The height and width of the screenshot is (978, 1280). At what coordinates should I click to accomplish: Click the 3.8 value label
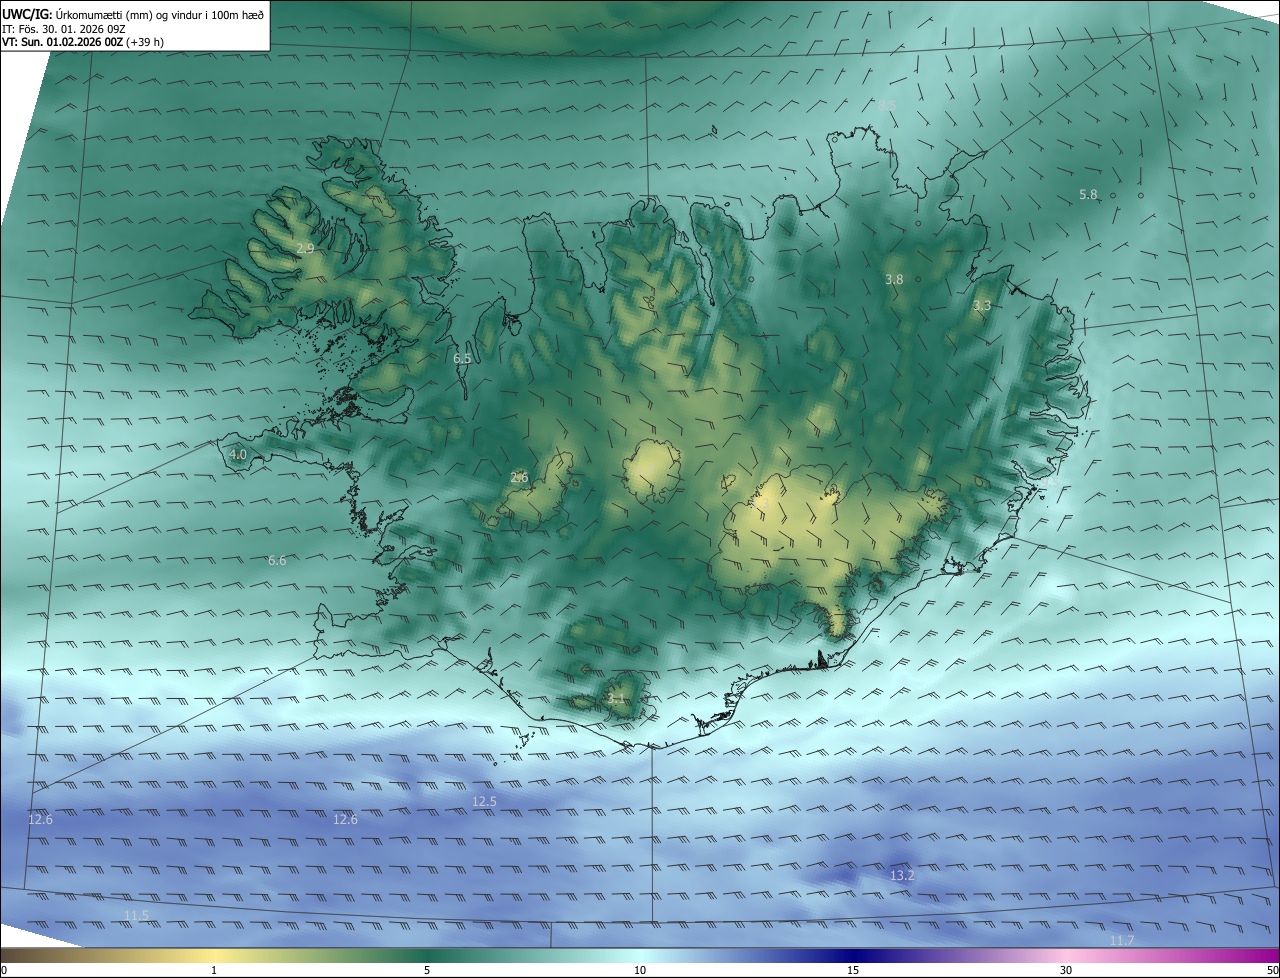click(894, 280)
